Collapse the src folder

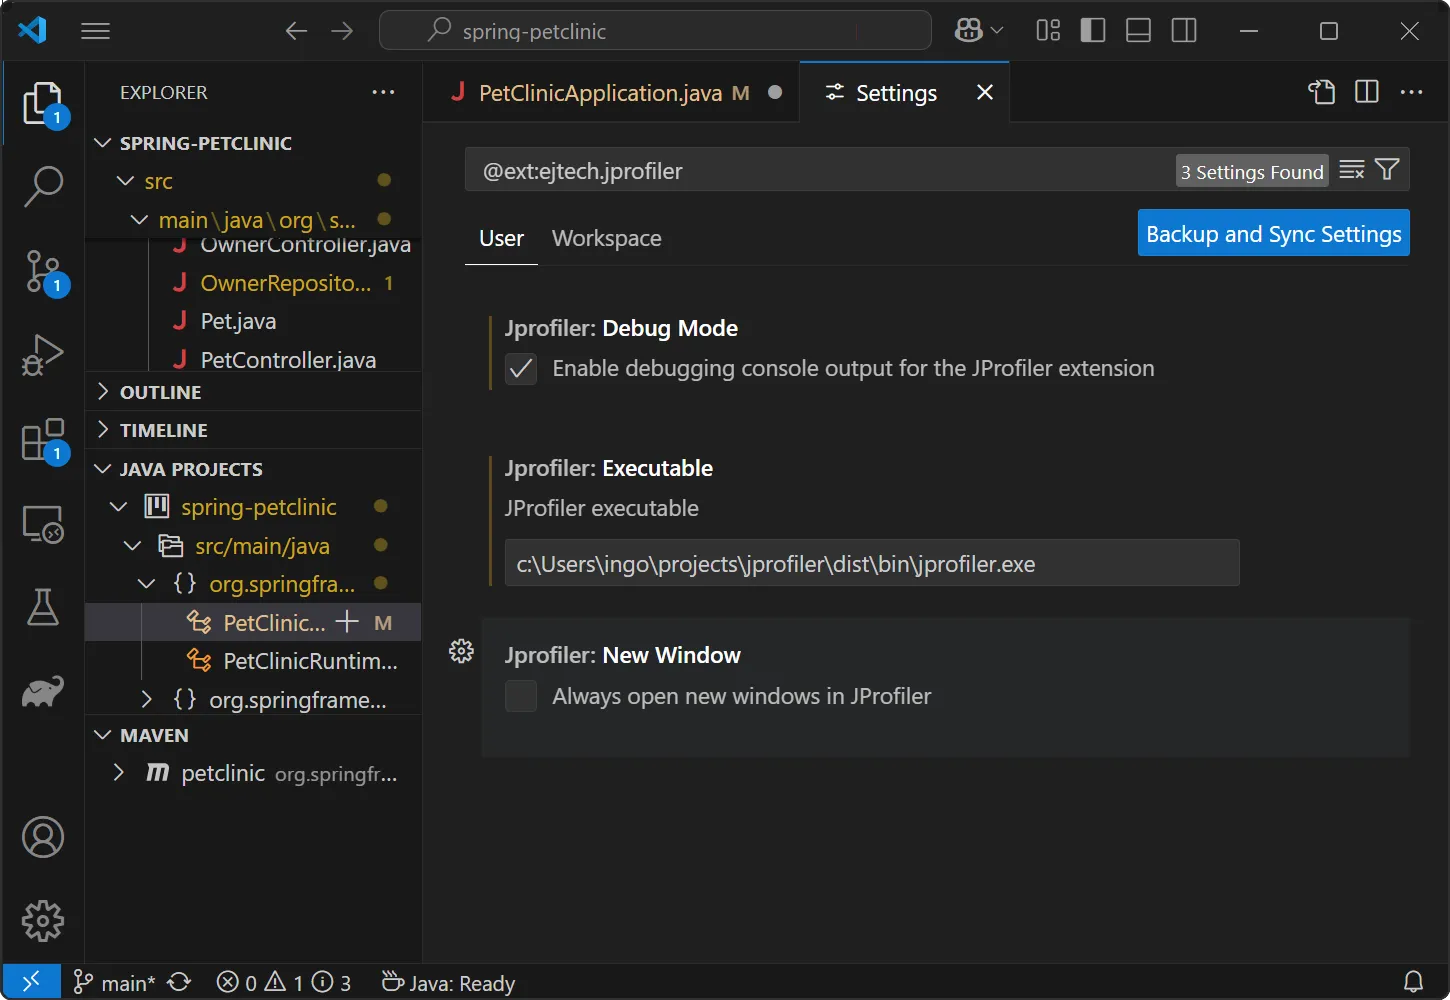point(253,181)
